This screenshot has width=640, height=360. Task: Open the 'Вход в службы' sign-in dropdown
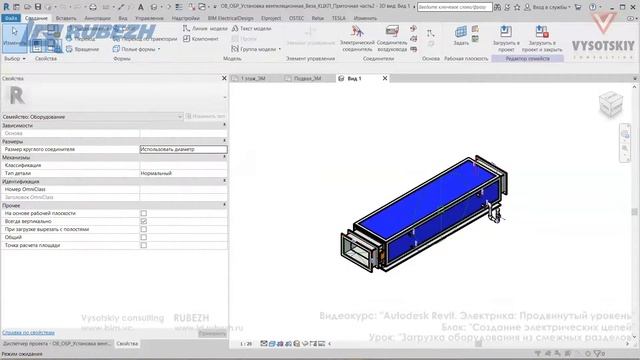pyautogui.click(x=548, y=7)
